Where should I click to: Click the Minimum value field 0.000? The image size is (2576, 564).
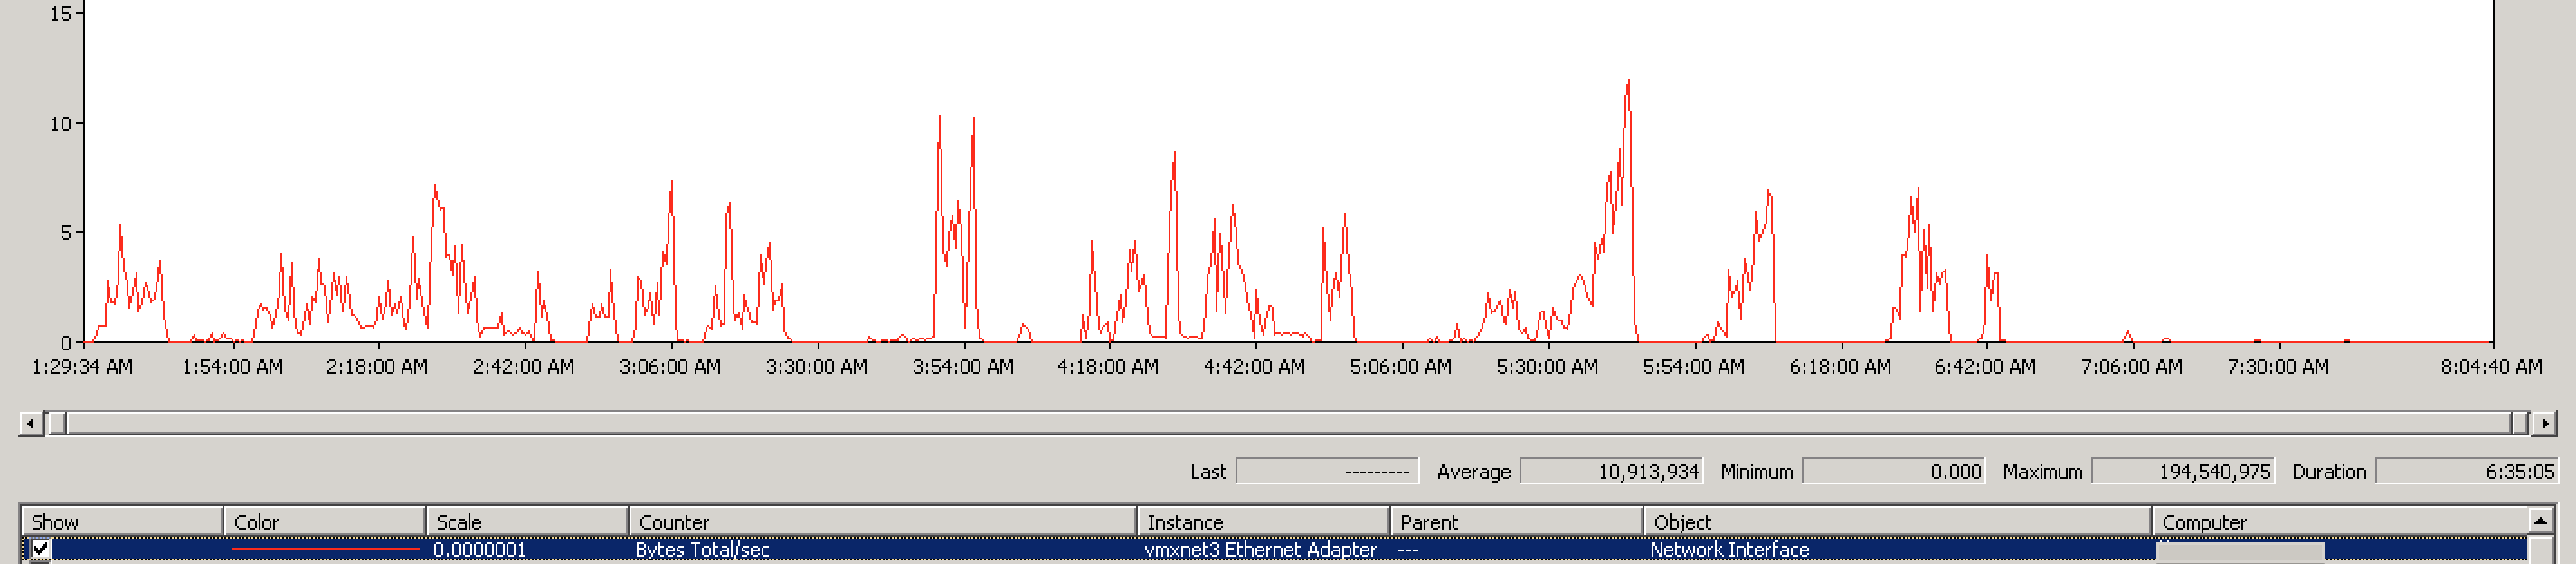(1893, 471)
